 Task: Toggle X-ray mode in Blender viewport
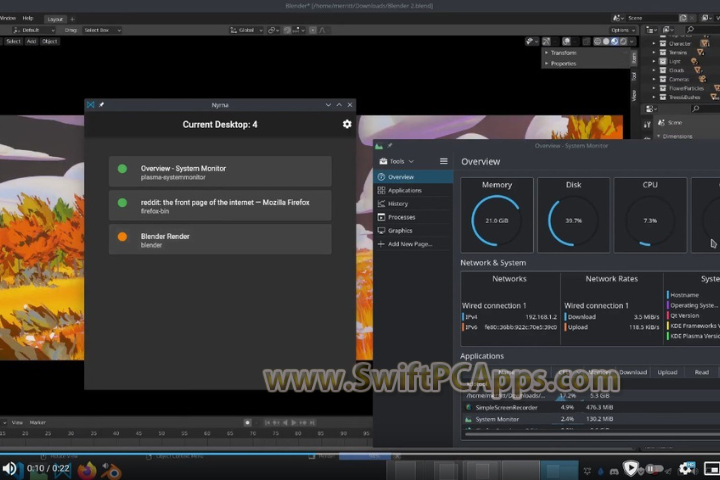coord(586,41)
